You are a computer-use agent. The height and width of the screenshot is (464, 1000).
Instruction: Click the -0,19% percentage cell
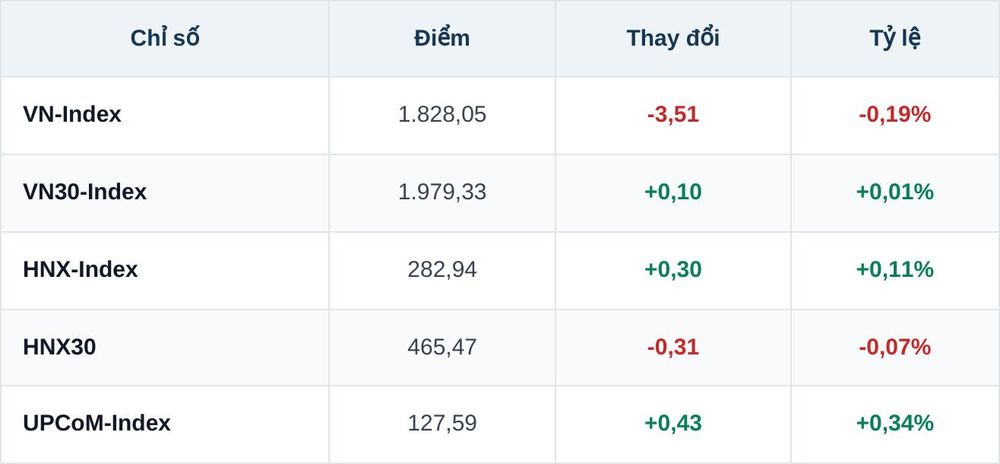pos(895,115)
